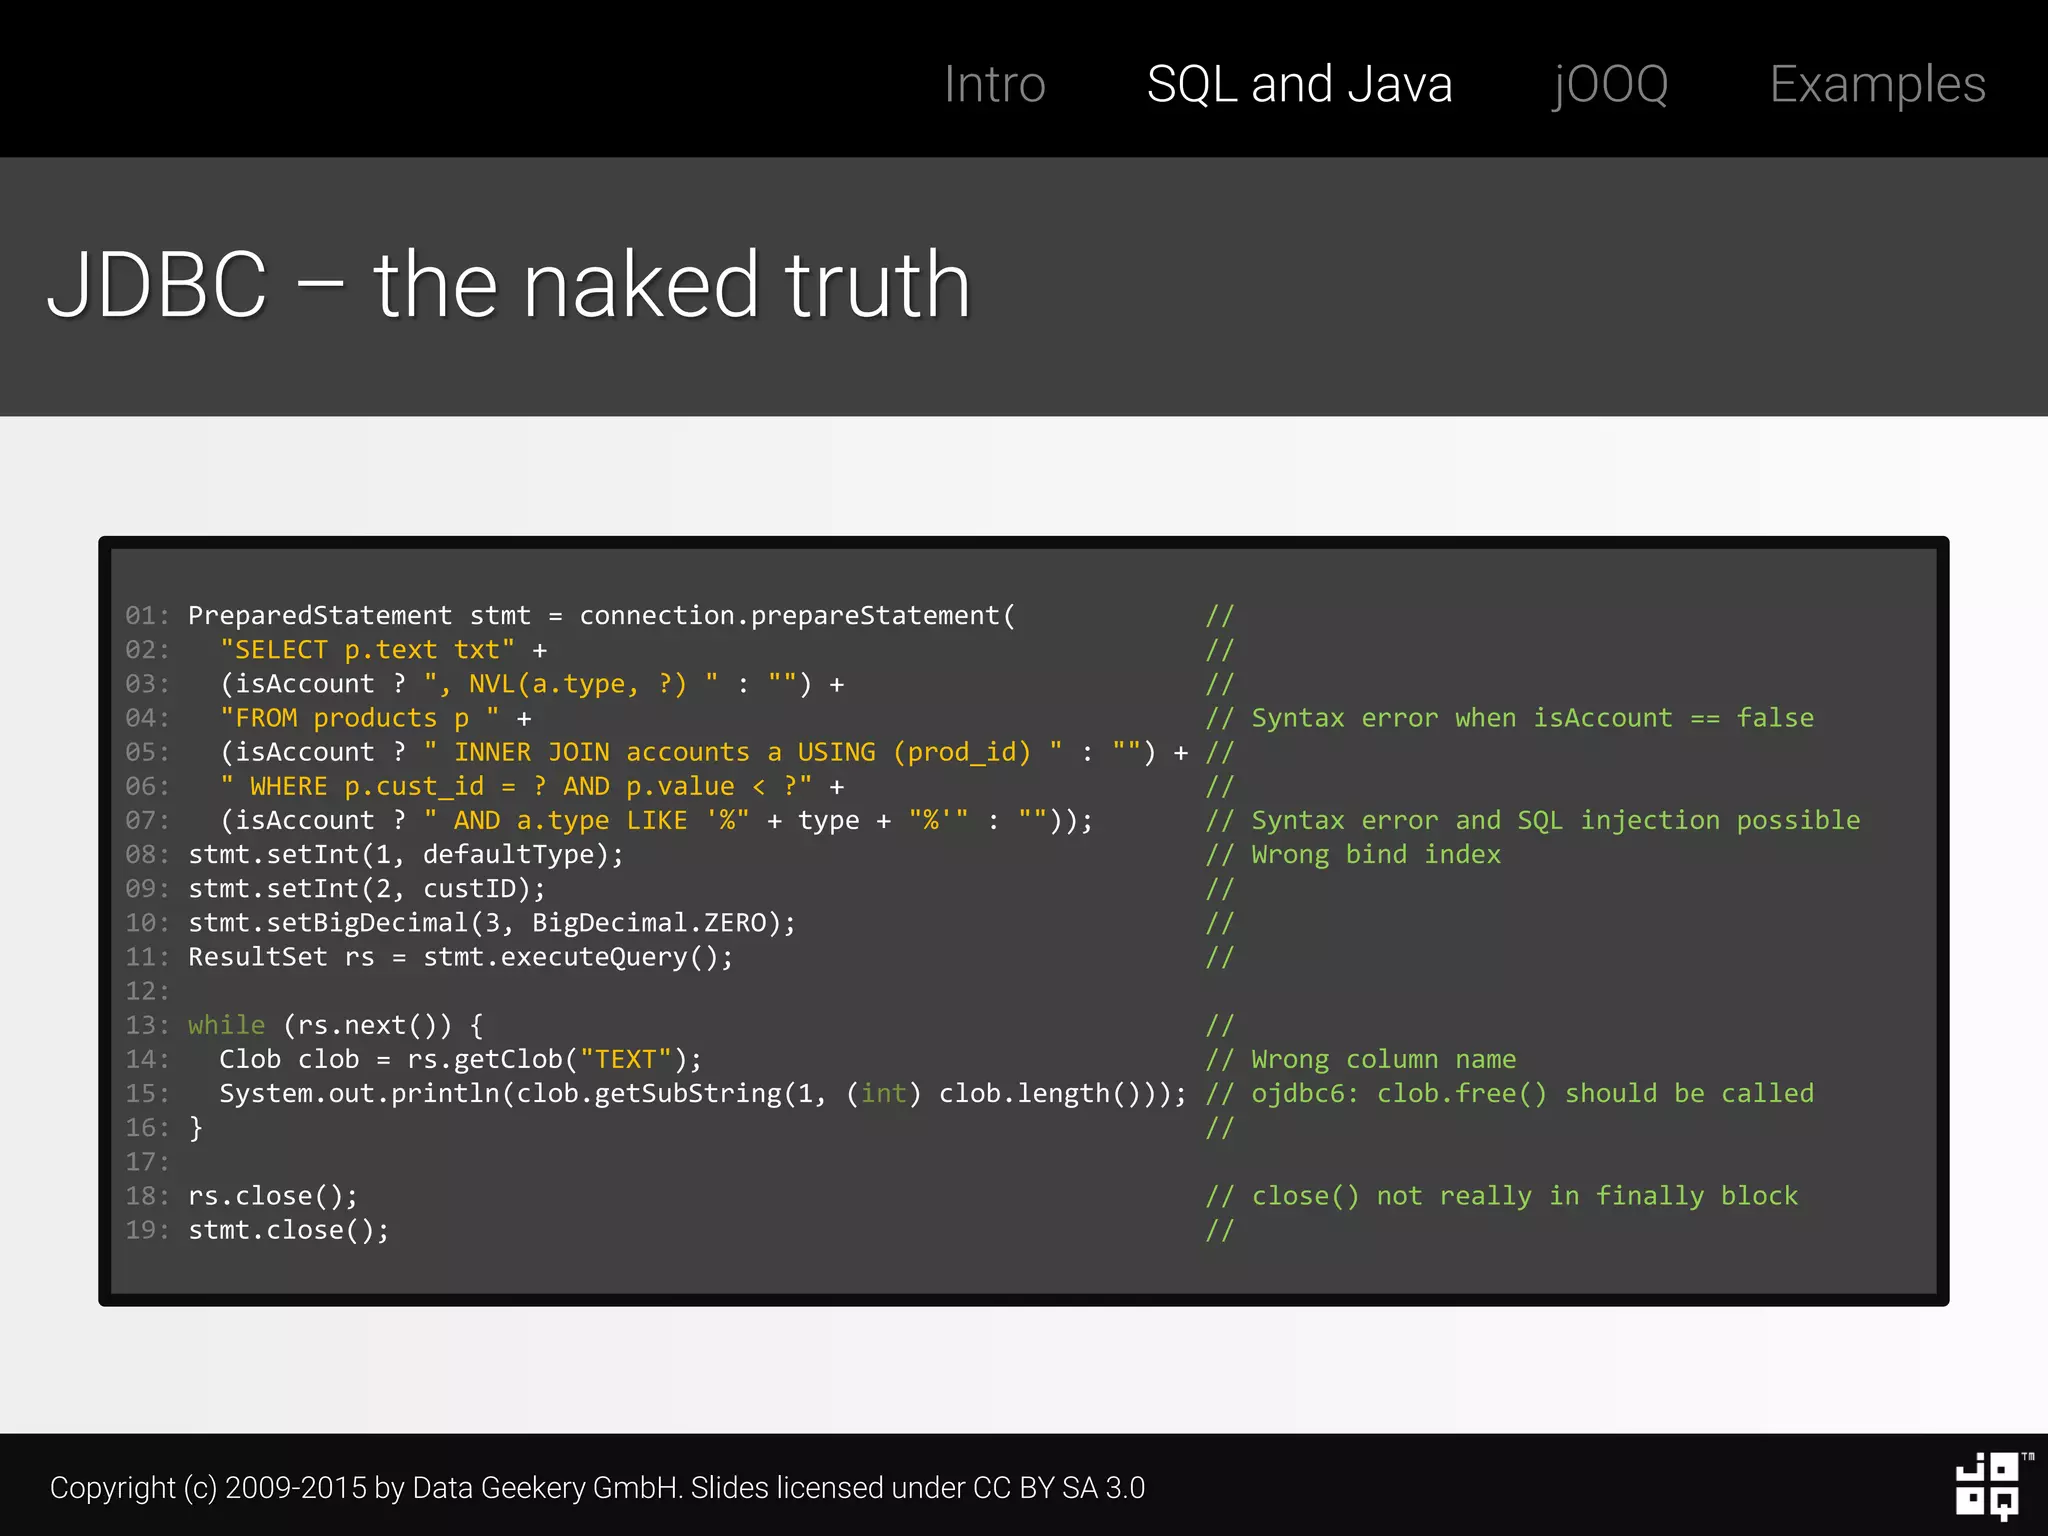The width and height of the screenshot is (2048, 1536).
Task: Switch to the jOOQ tab
Action: click(1610, 84)
